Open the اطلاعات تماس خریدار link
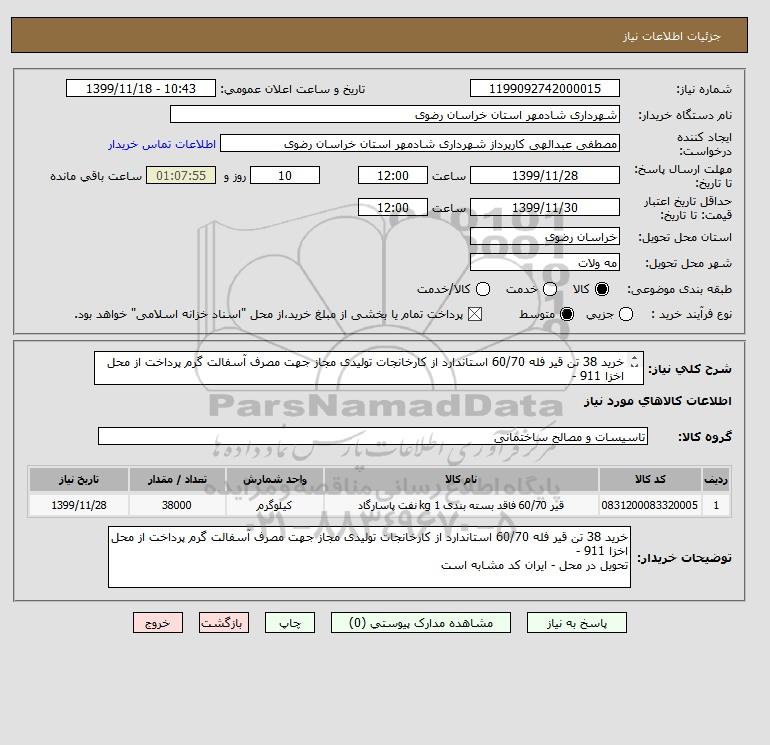 point(162,144)
